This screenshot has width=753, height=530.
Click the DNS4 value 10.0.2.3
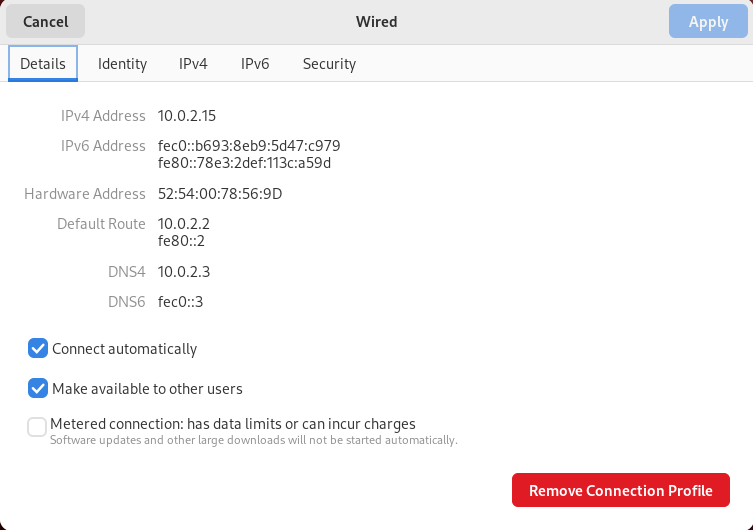pyautogui.click(x=184, y=272)
